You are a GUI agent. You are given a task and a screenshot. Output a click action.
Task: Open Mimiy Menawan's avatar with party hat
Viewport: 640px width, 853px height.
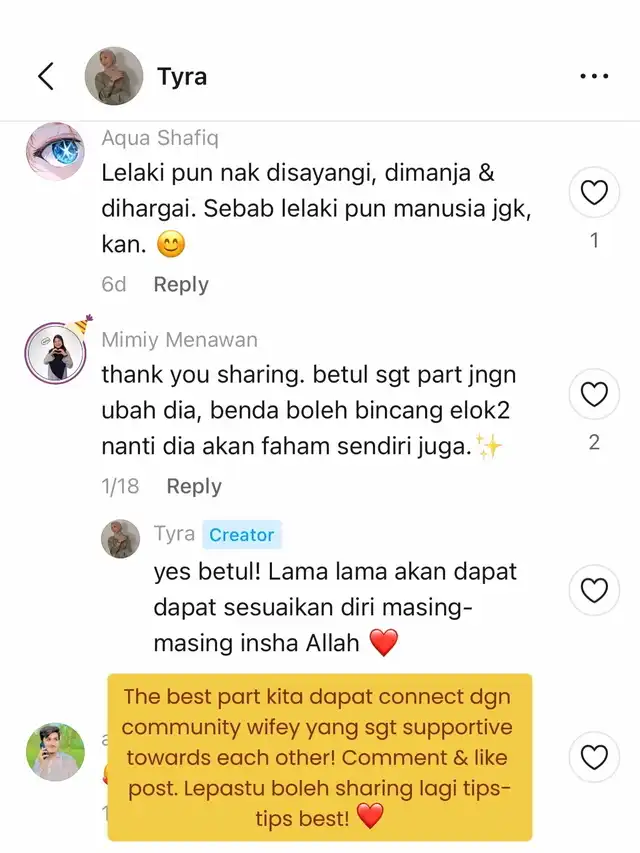pyautogui.click(x=56, y=352)
